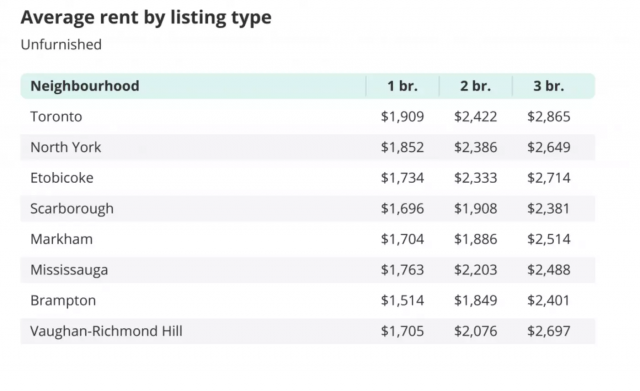
Task: Click the North York row label
Action: tap(66, 147)
